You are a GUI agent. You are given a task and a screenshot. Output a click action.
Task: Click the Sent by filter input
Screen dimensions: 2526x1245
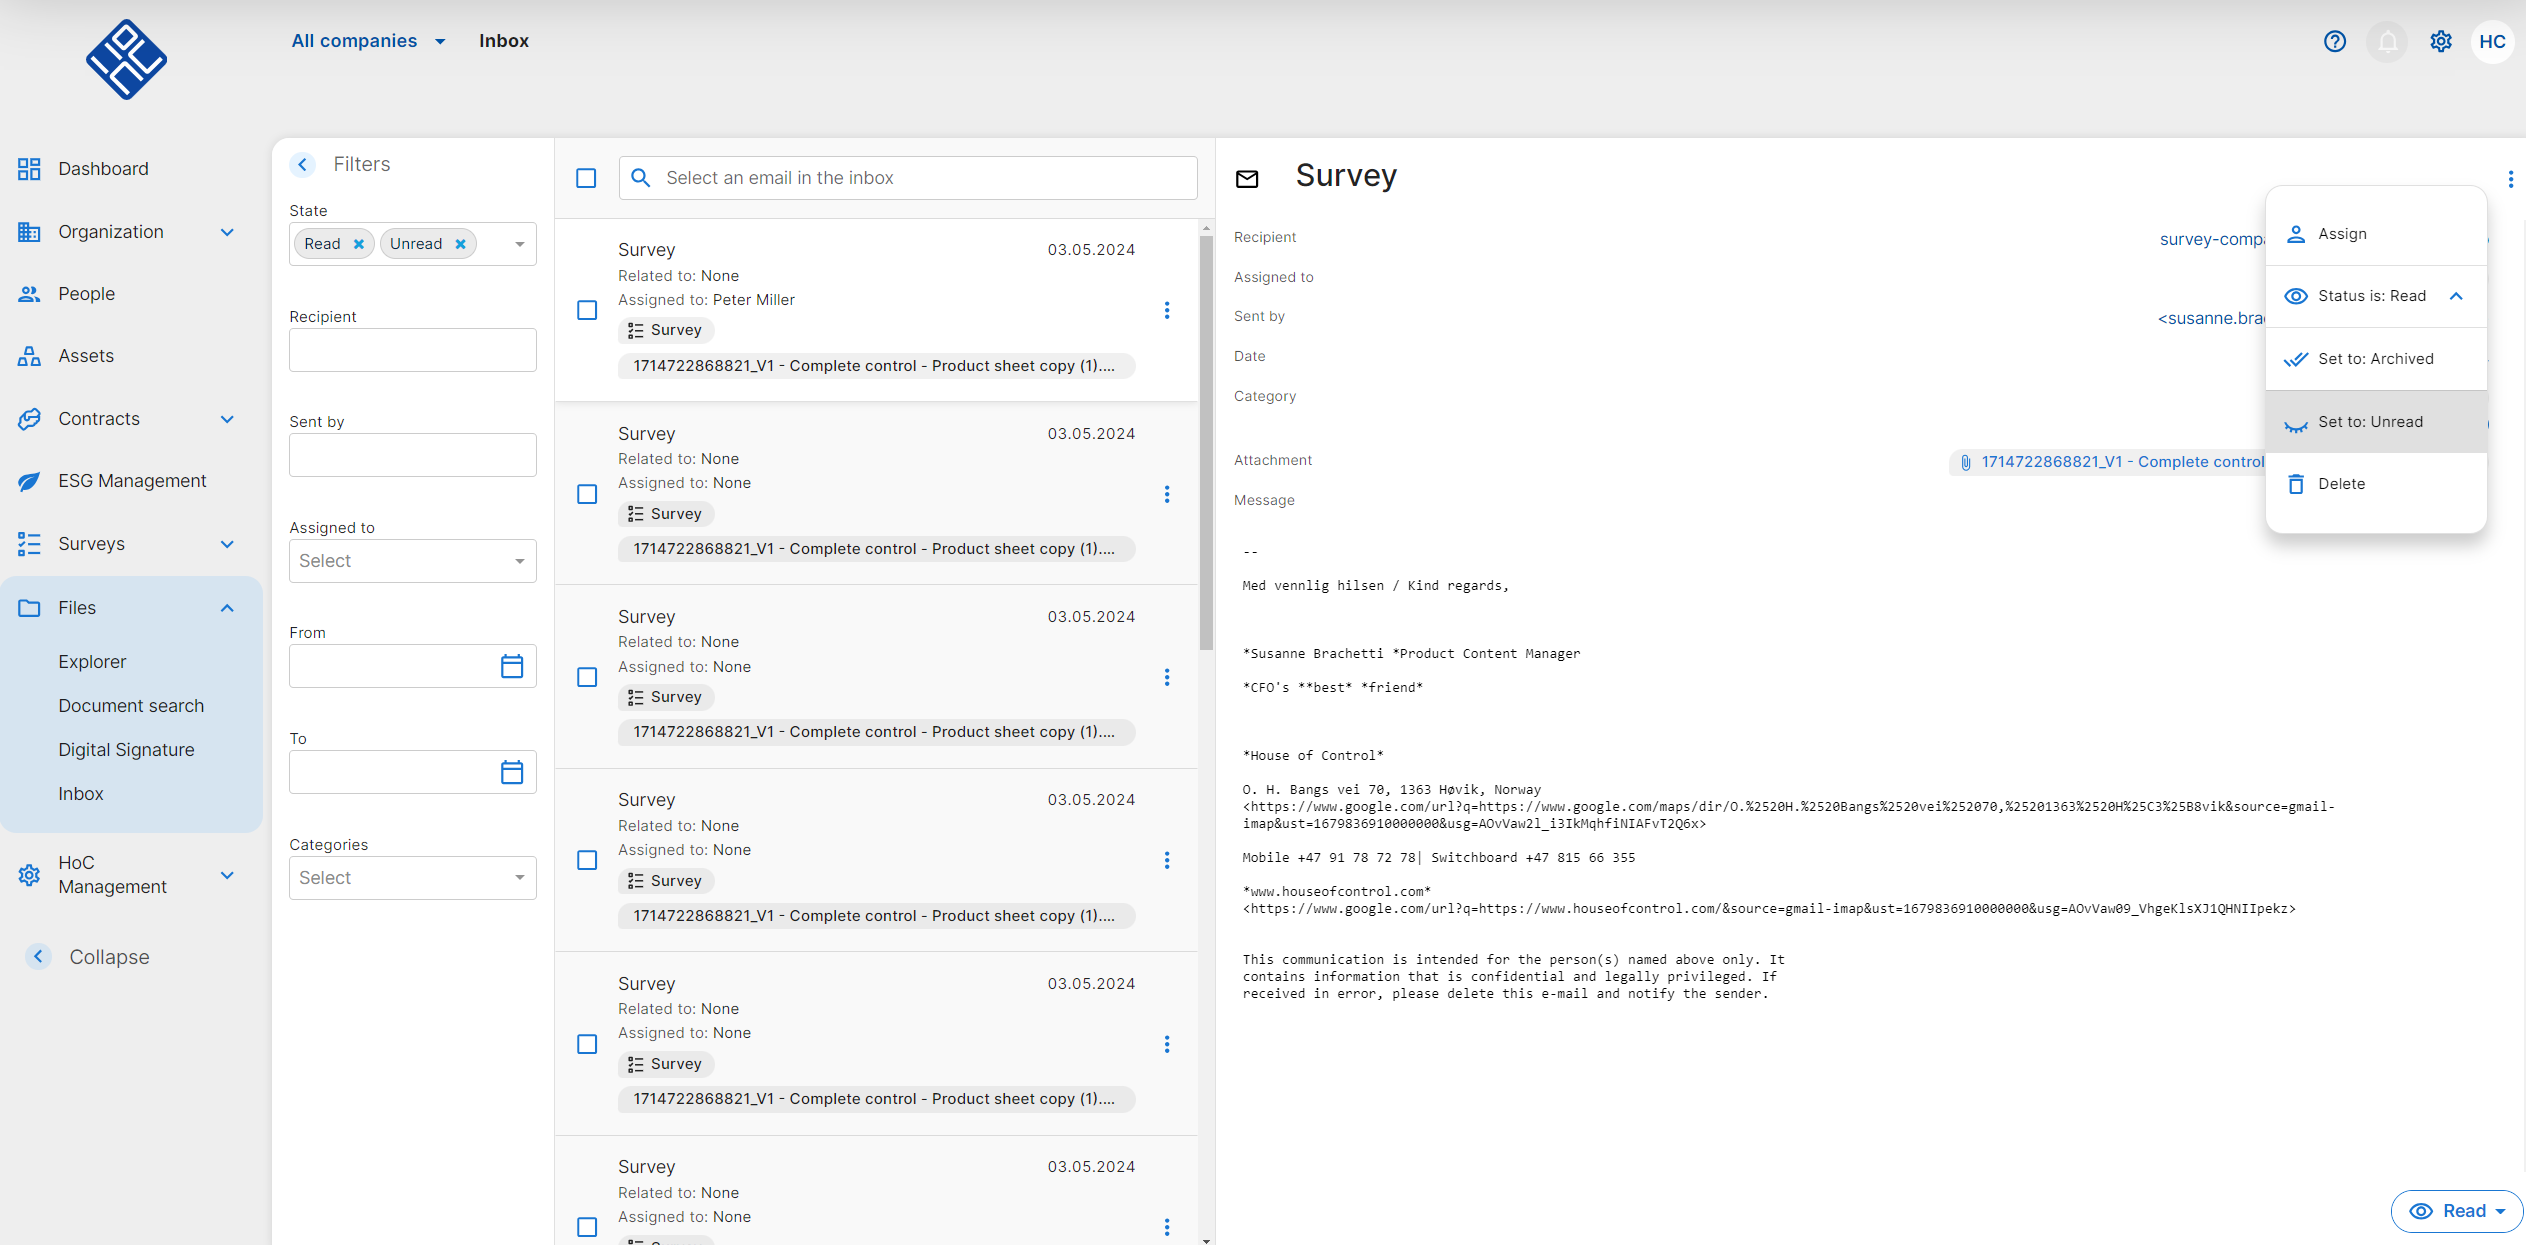tap(412, 455)
